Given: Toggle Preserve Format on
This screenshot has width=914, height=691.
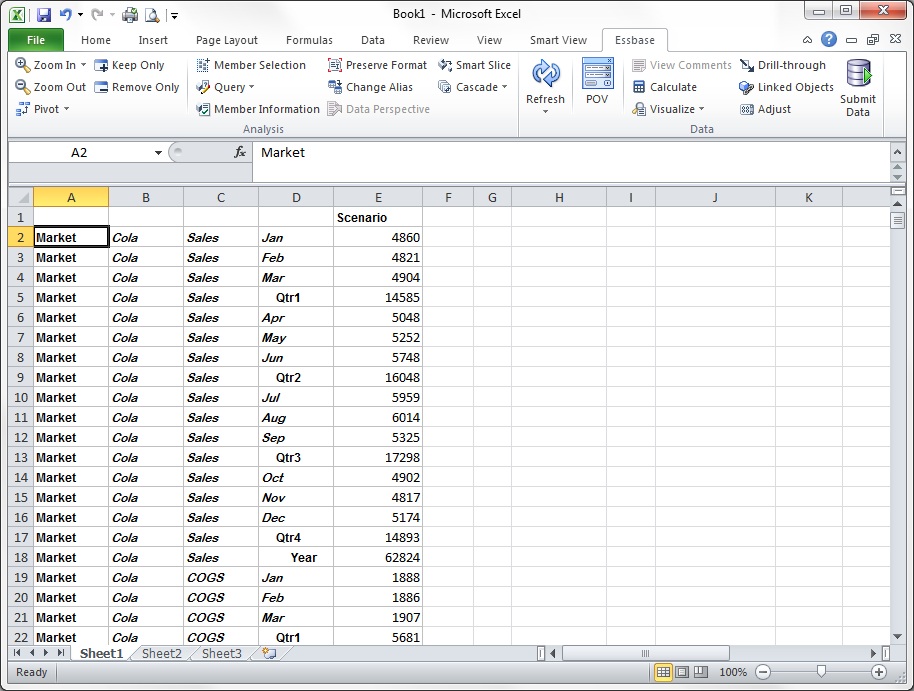Looking at the screenshot, I should pyautogui.click(x=380, y=65).
